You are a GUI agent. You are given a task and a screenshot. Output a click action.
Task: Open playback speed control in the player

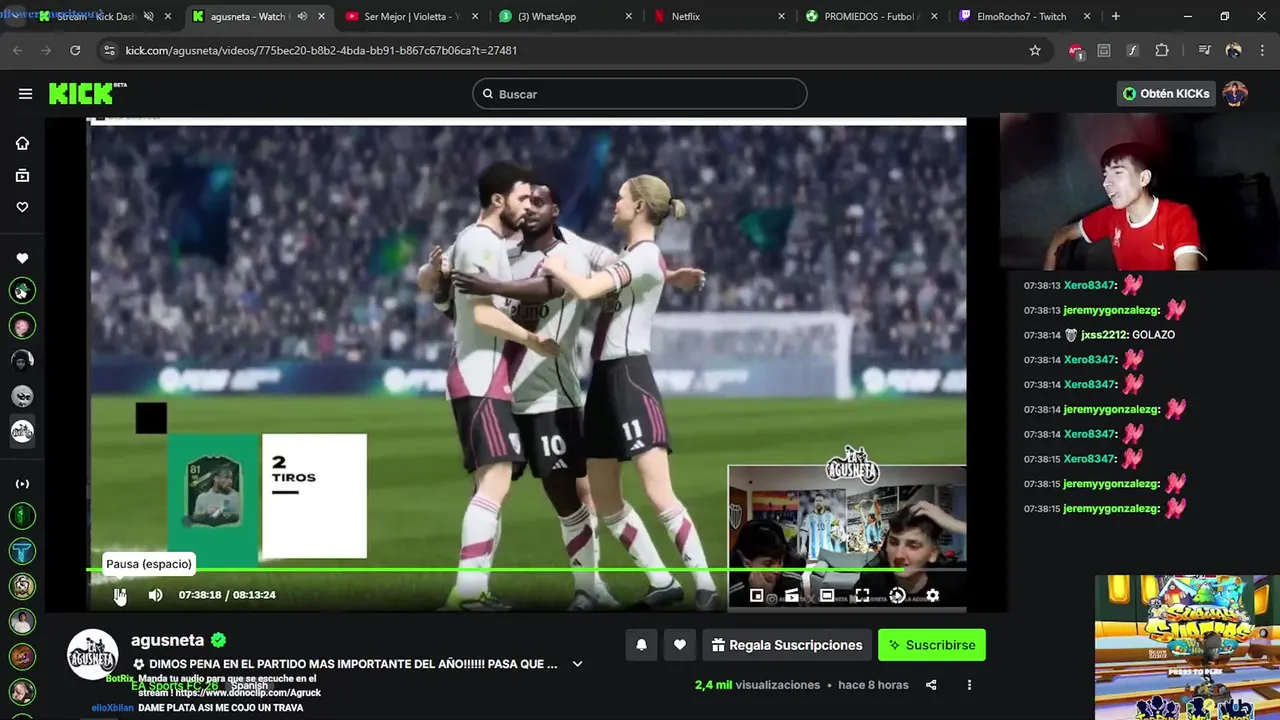897,595
